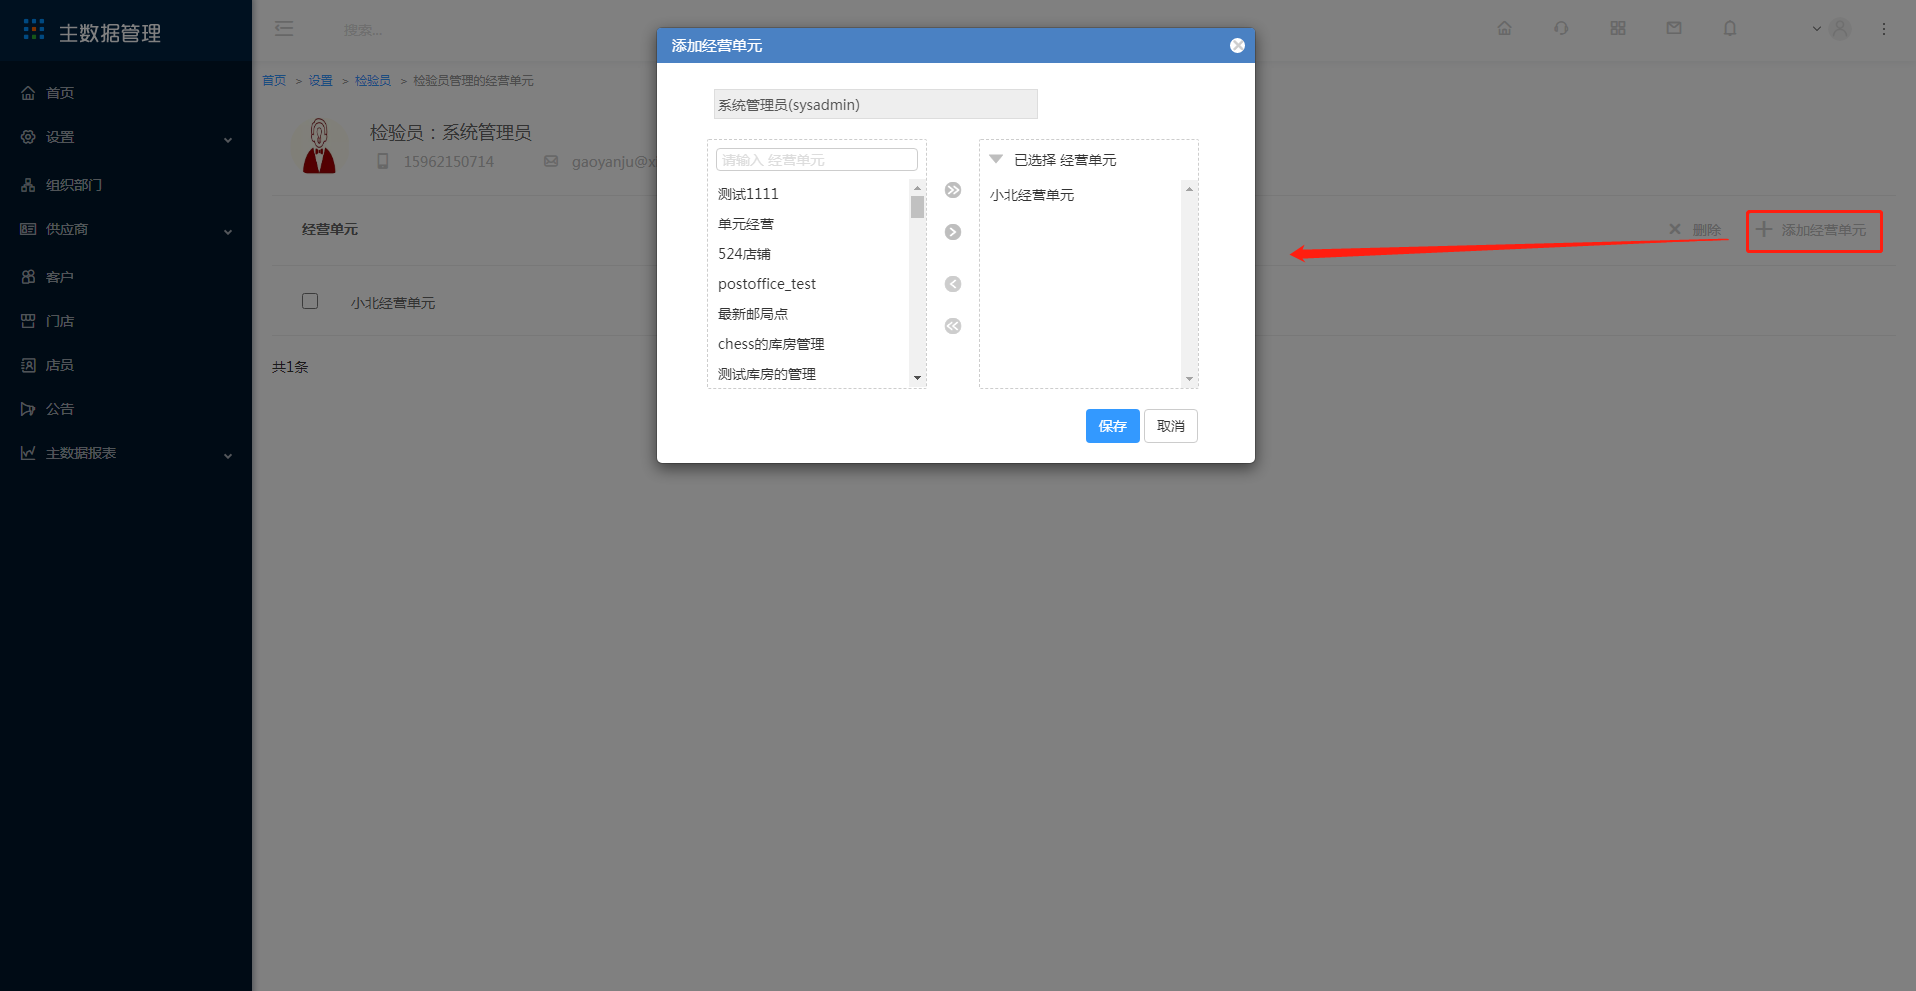Move all items right with double-arrow icon
The width and height of the screenshot is (1916, 991).
[x=953, y=190]
